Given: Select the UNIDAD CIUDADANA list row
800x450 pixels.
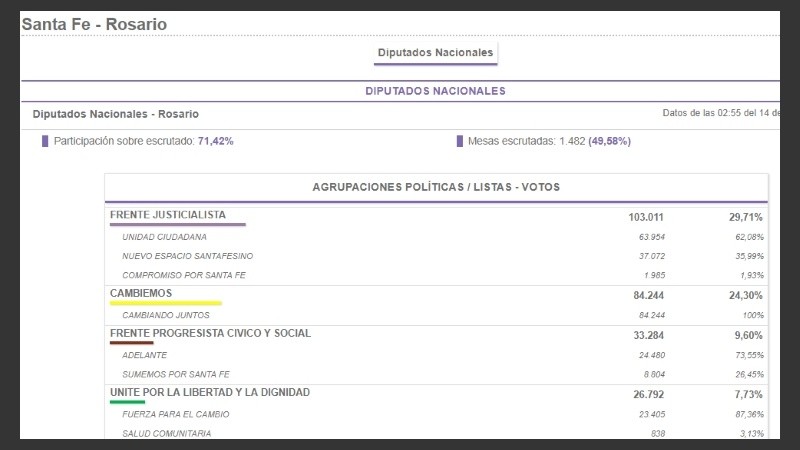Looking at the screenshot, I should point(165,237).
